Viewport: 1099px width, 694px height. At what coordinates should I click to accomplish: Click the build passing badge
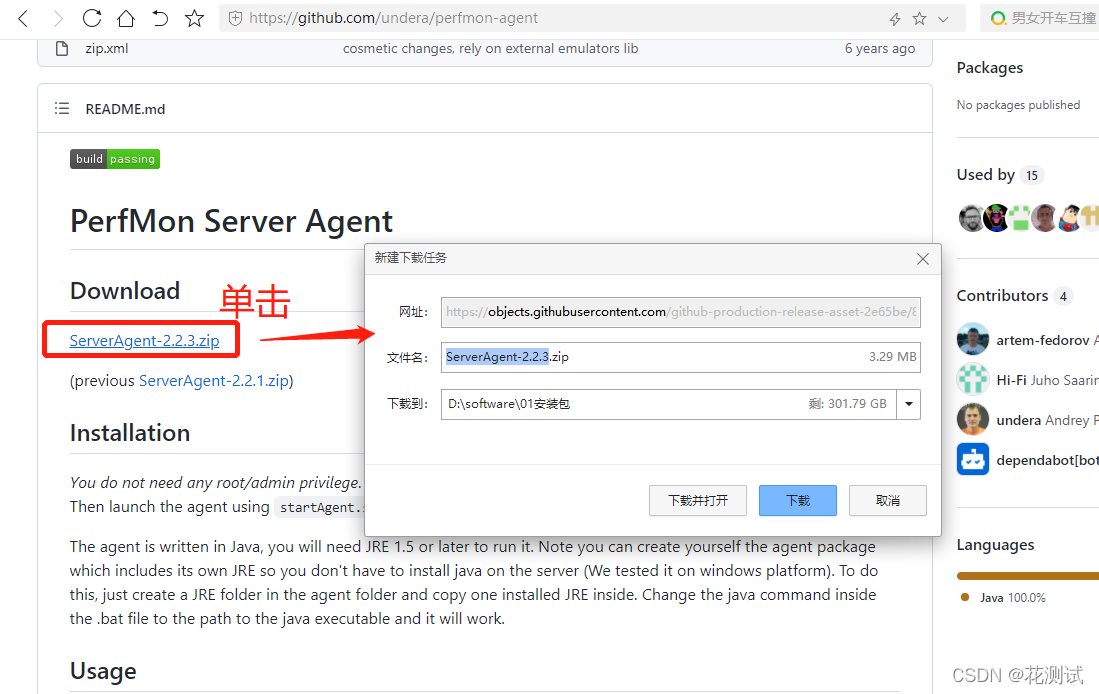point(114,159)
